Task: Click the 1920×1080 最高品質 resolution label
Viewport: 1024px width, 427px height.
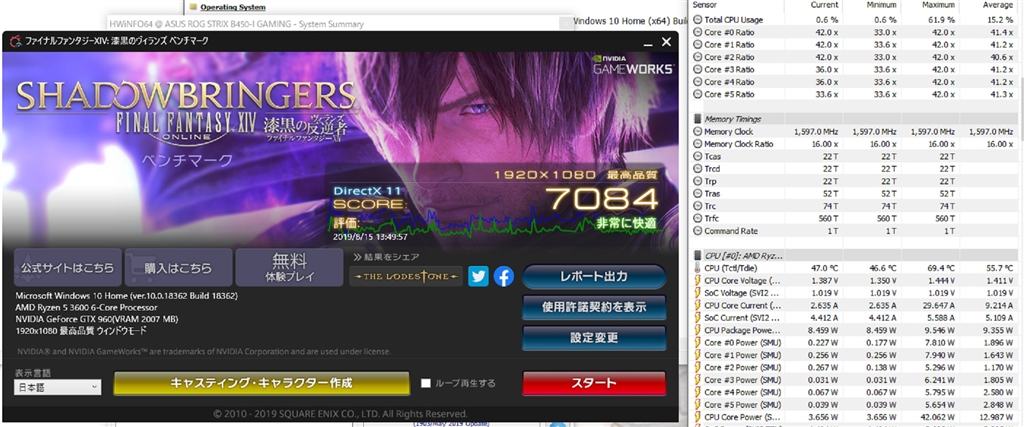Action: 575,175
